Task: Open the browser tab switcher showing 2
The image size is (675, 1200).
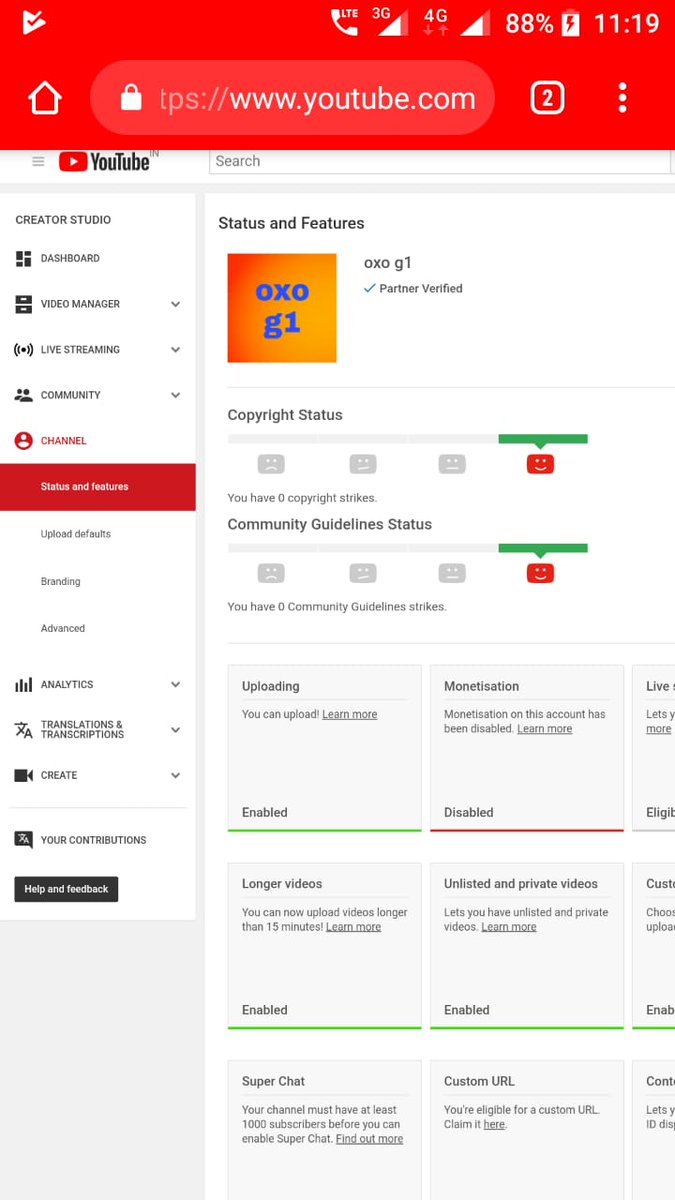Action: coord(546,98)
